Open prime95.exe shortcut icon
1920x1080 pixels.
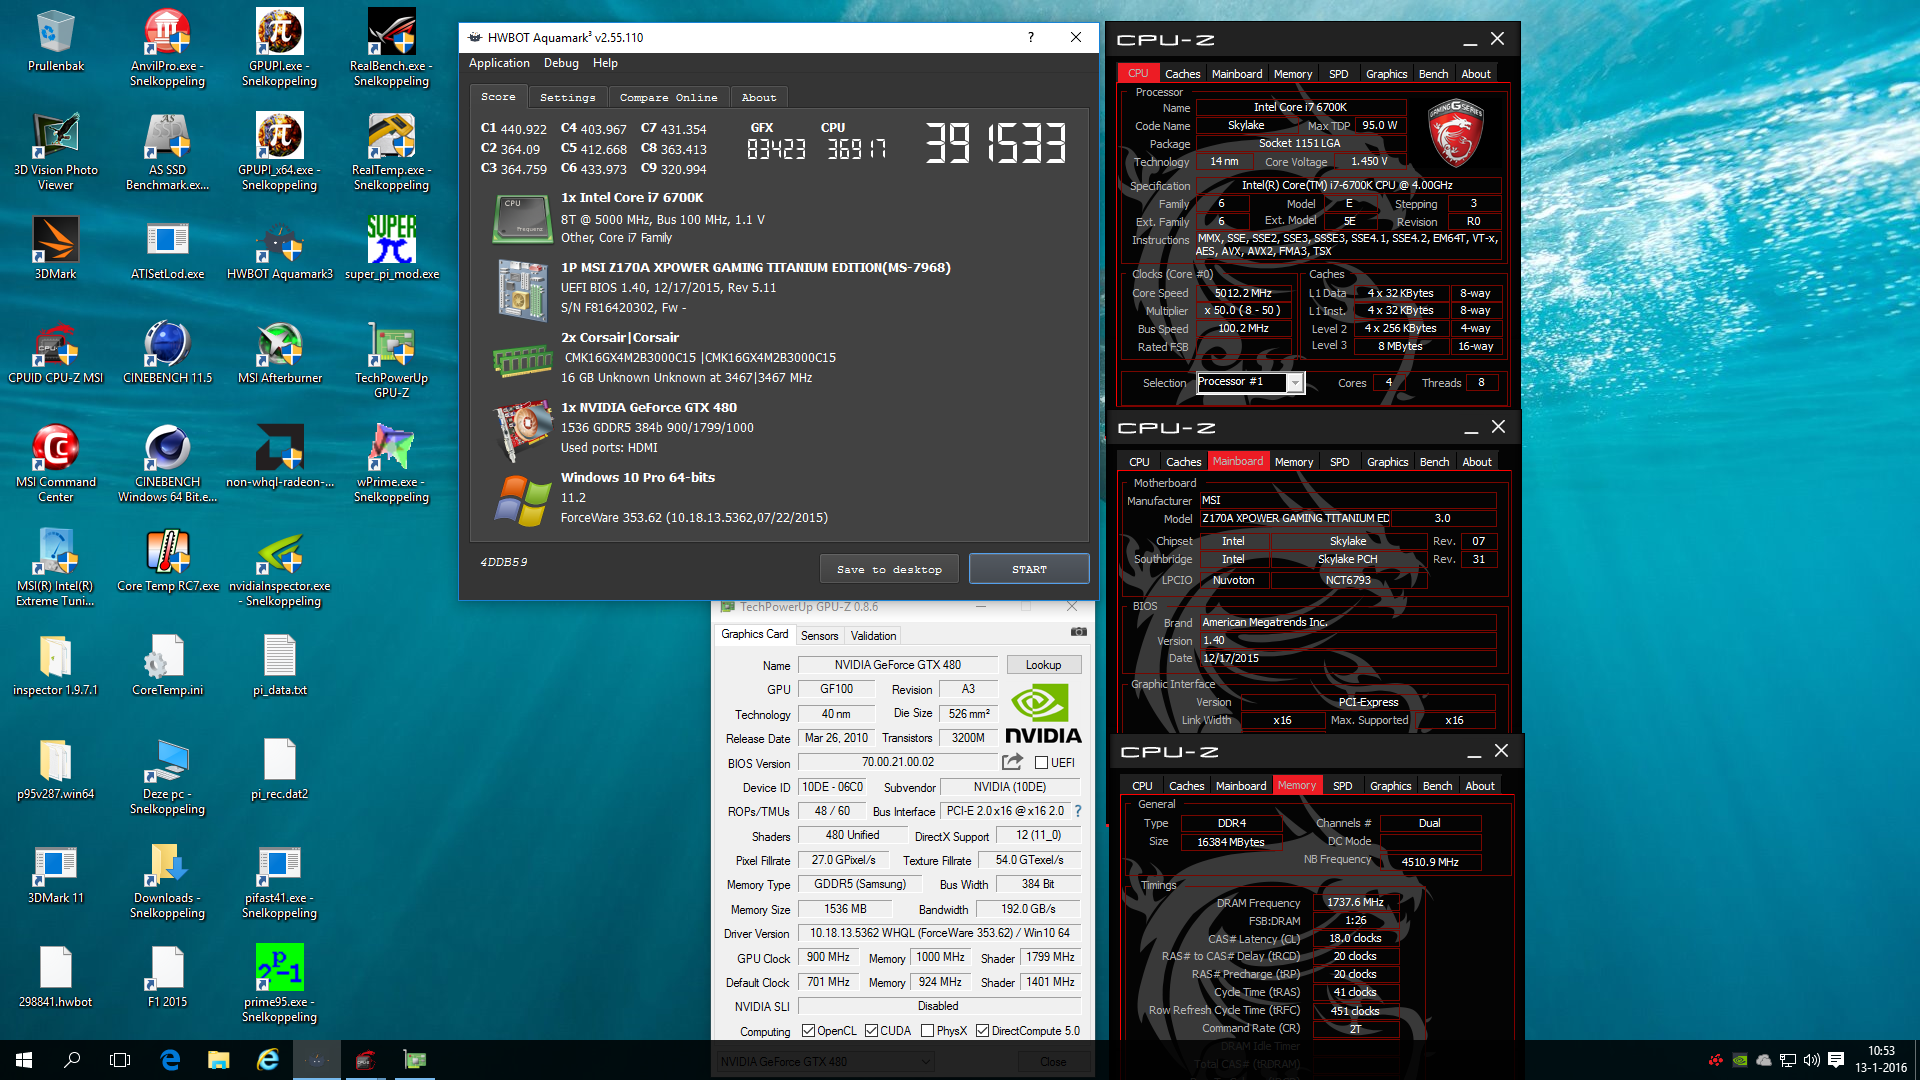pos(279,984)
